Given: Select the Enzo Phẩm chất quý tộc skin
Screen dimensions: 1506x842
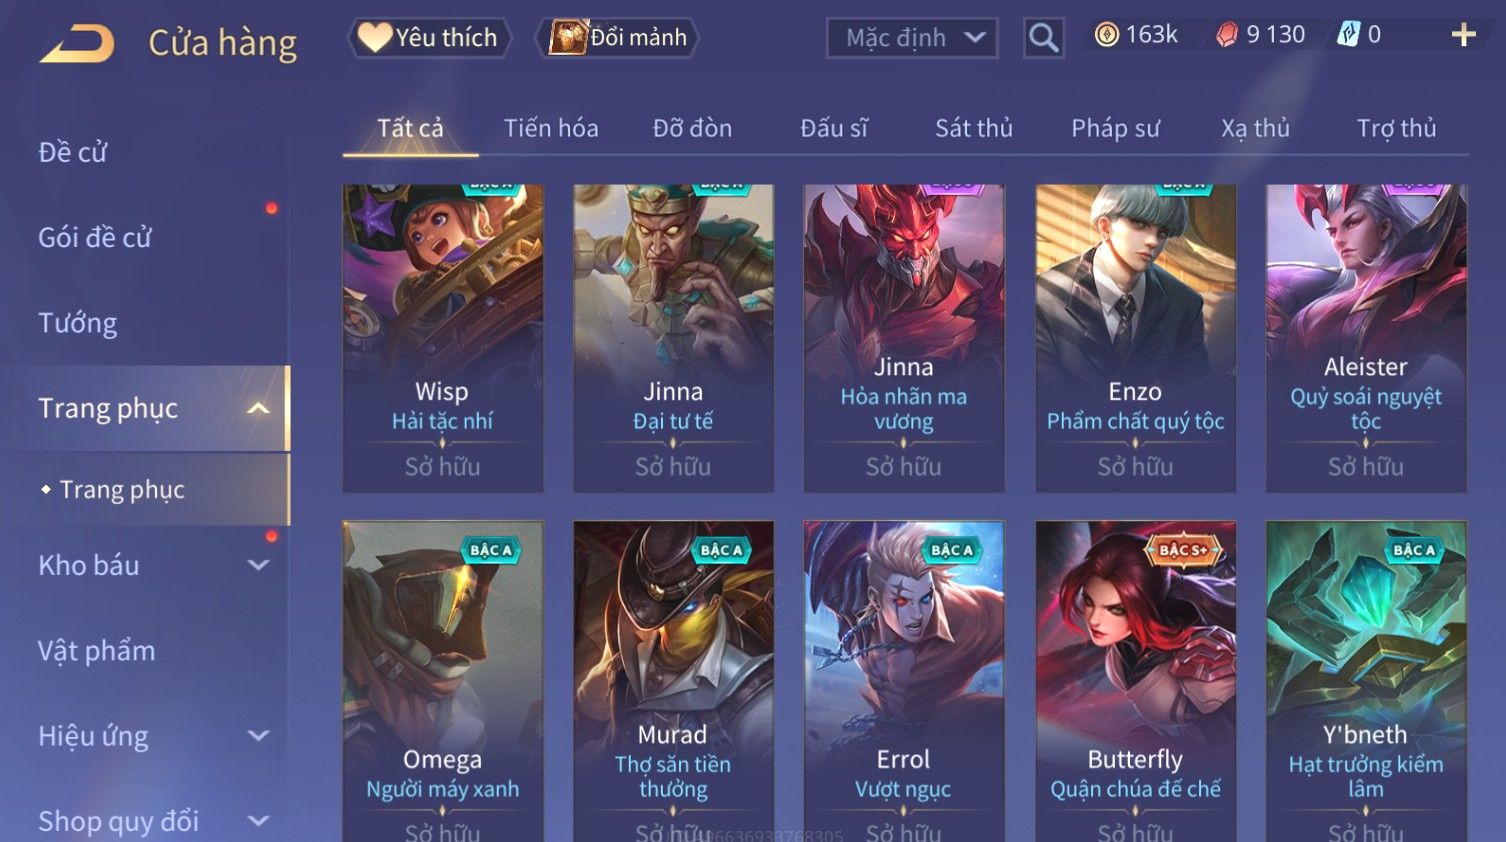Looking at the screenshot, I should [1135, 338].
